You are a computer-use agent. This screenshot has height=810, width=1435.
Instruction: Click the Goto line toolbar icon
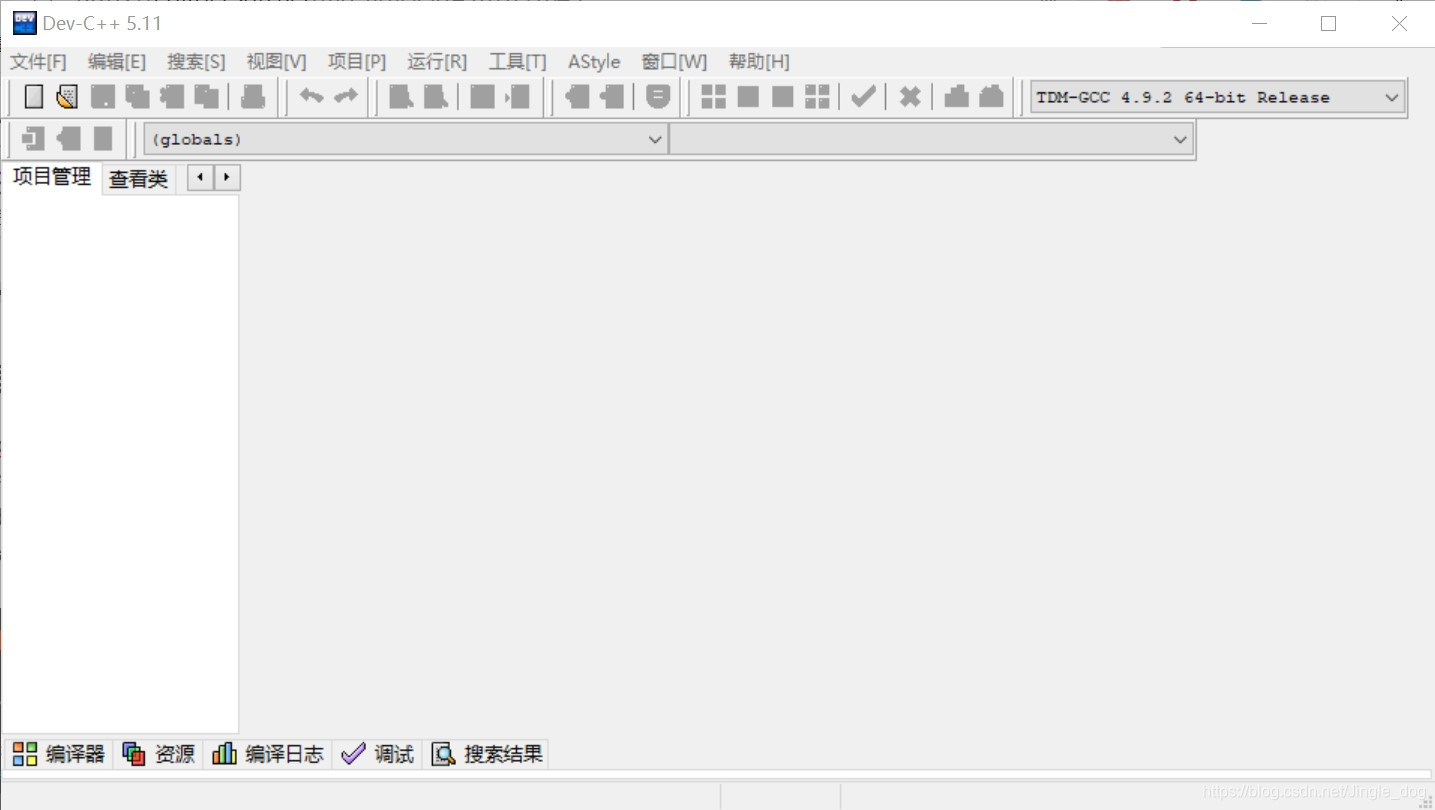(x=518, y=97)
